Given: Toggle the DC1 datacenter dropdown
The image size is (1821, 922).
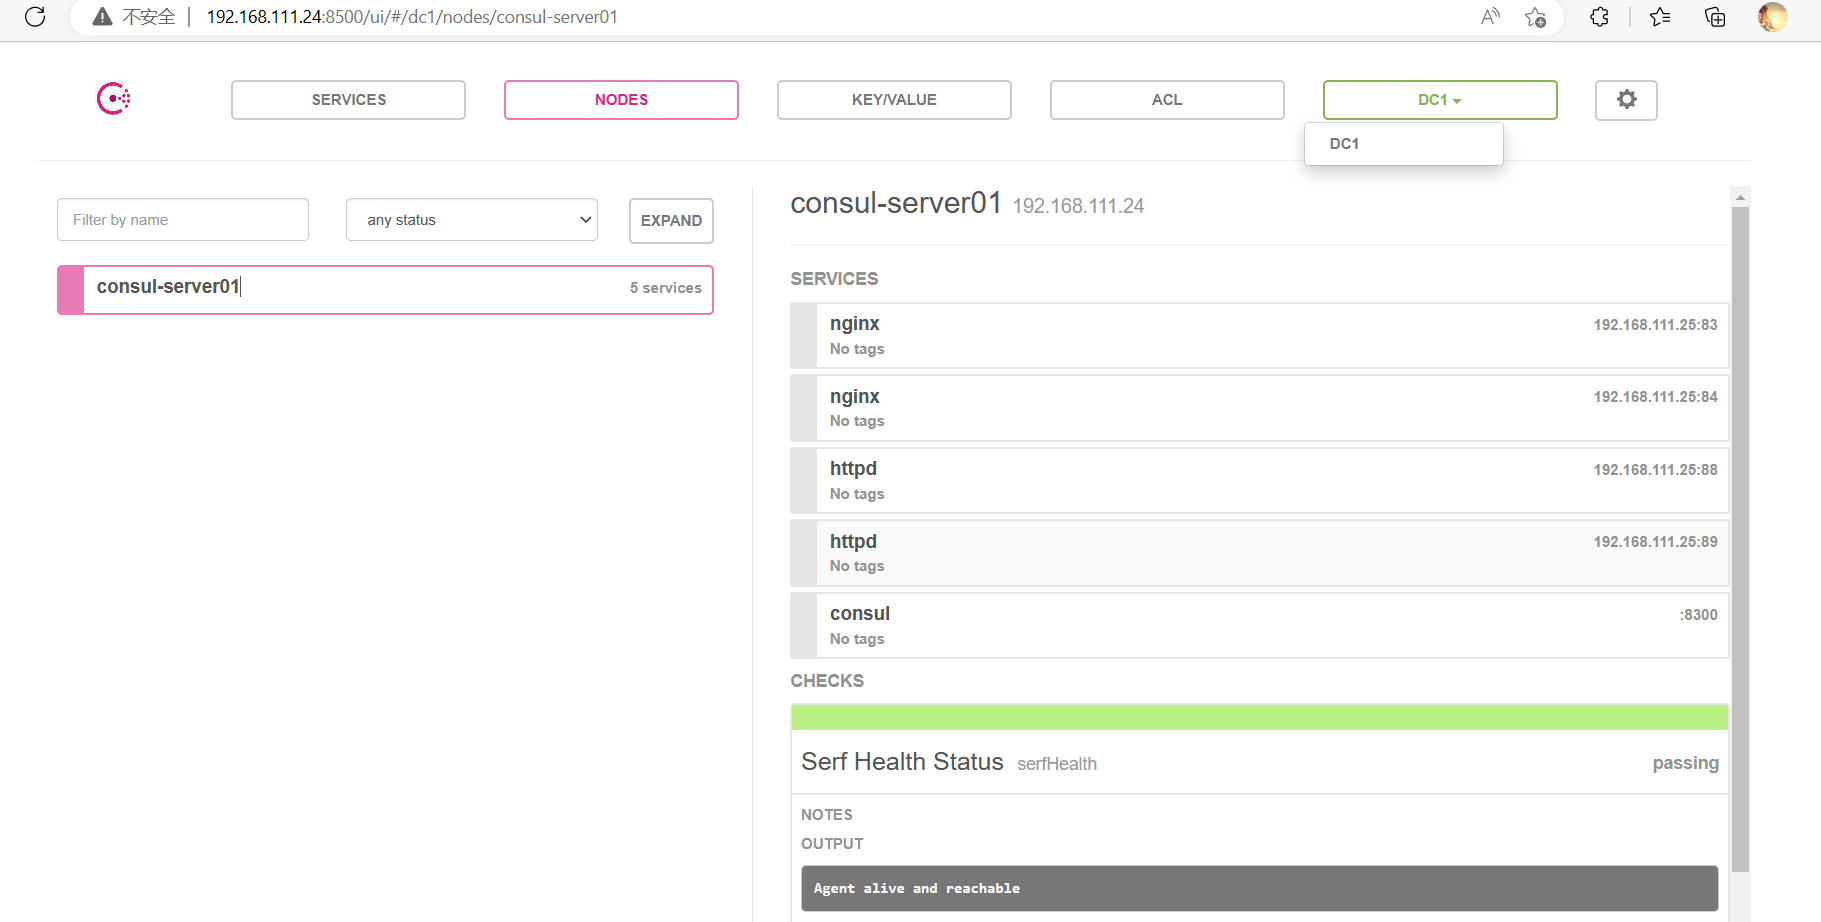Looking at the screenshot, I should point(1440,100).
